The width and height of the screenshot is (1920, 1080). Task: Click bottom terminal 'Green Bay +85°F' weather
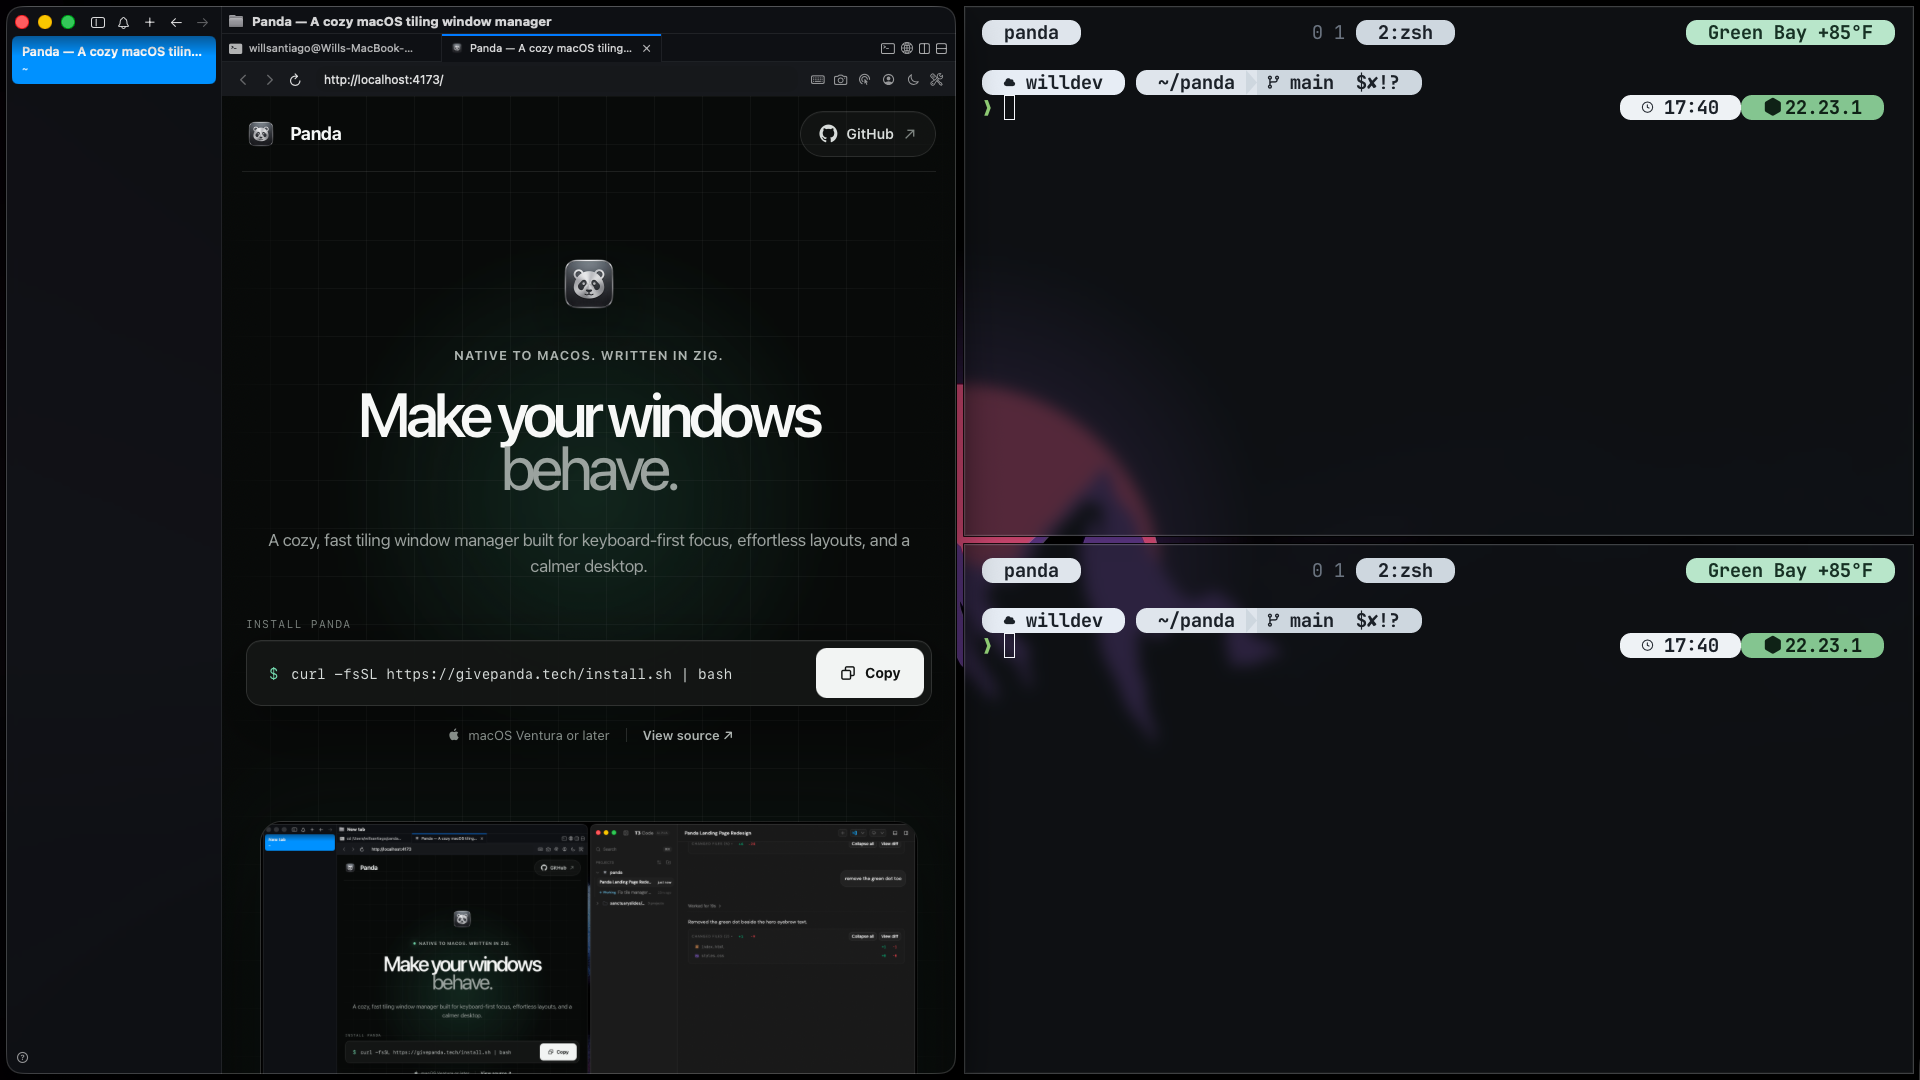tap(1790, 571)
